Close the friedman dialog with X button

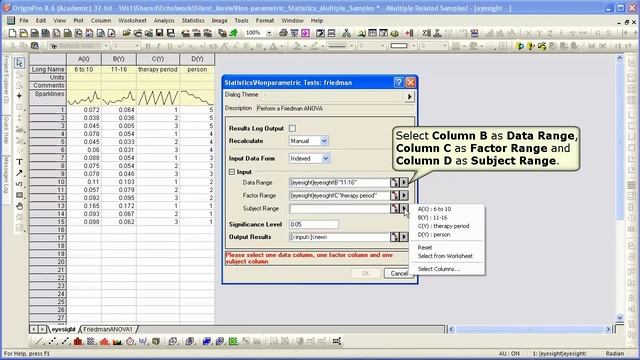tap(411, 82)
